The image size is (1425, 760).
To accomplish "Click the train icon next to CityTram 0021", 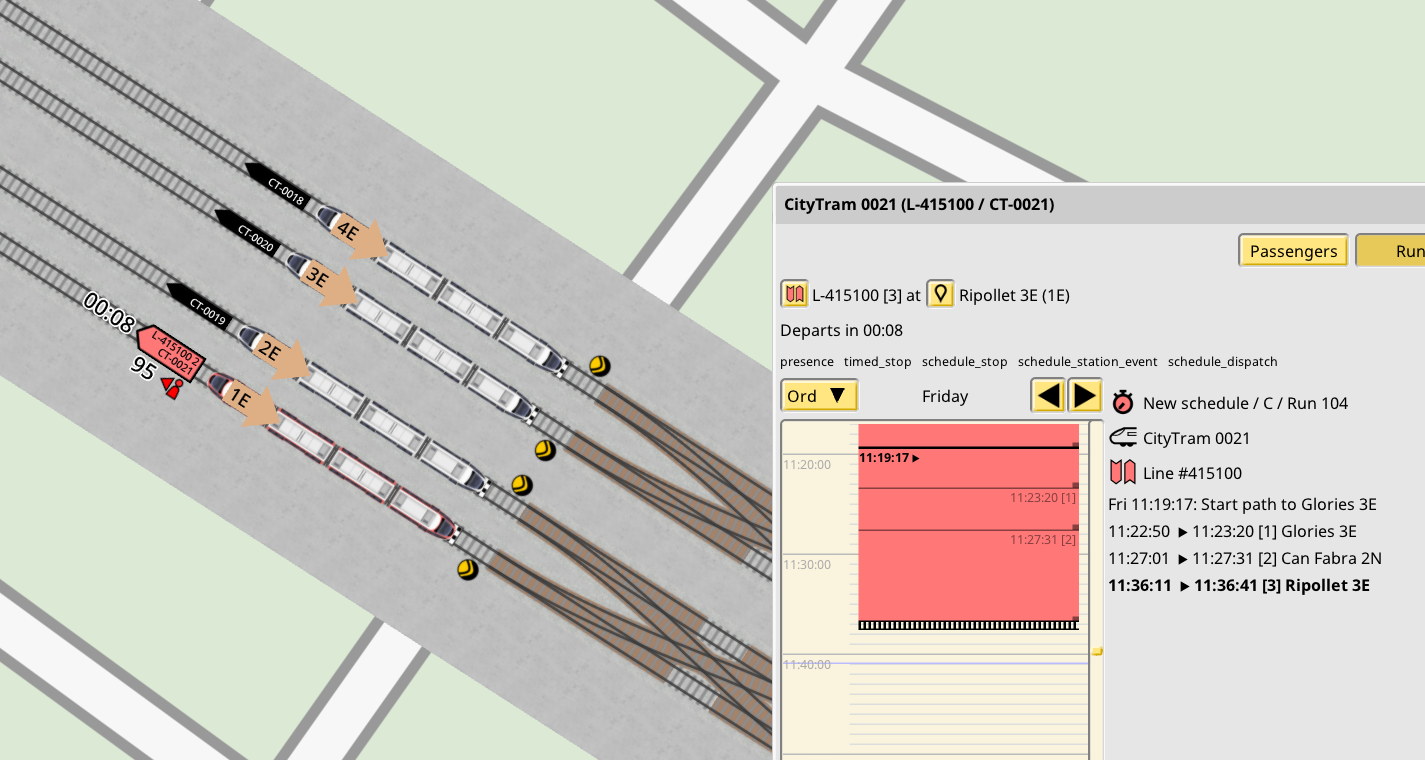I will pyautogui.click(x=1124, y=437).
